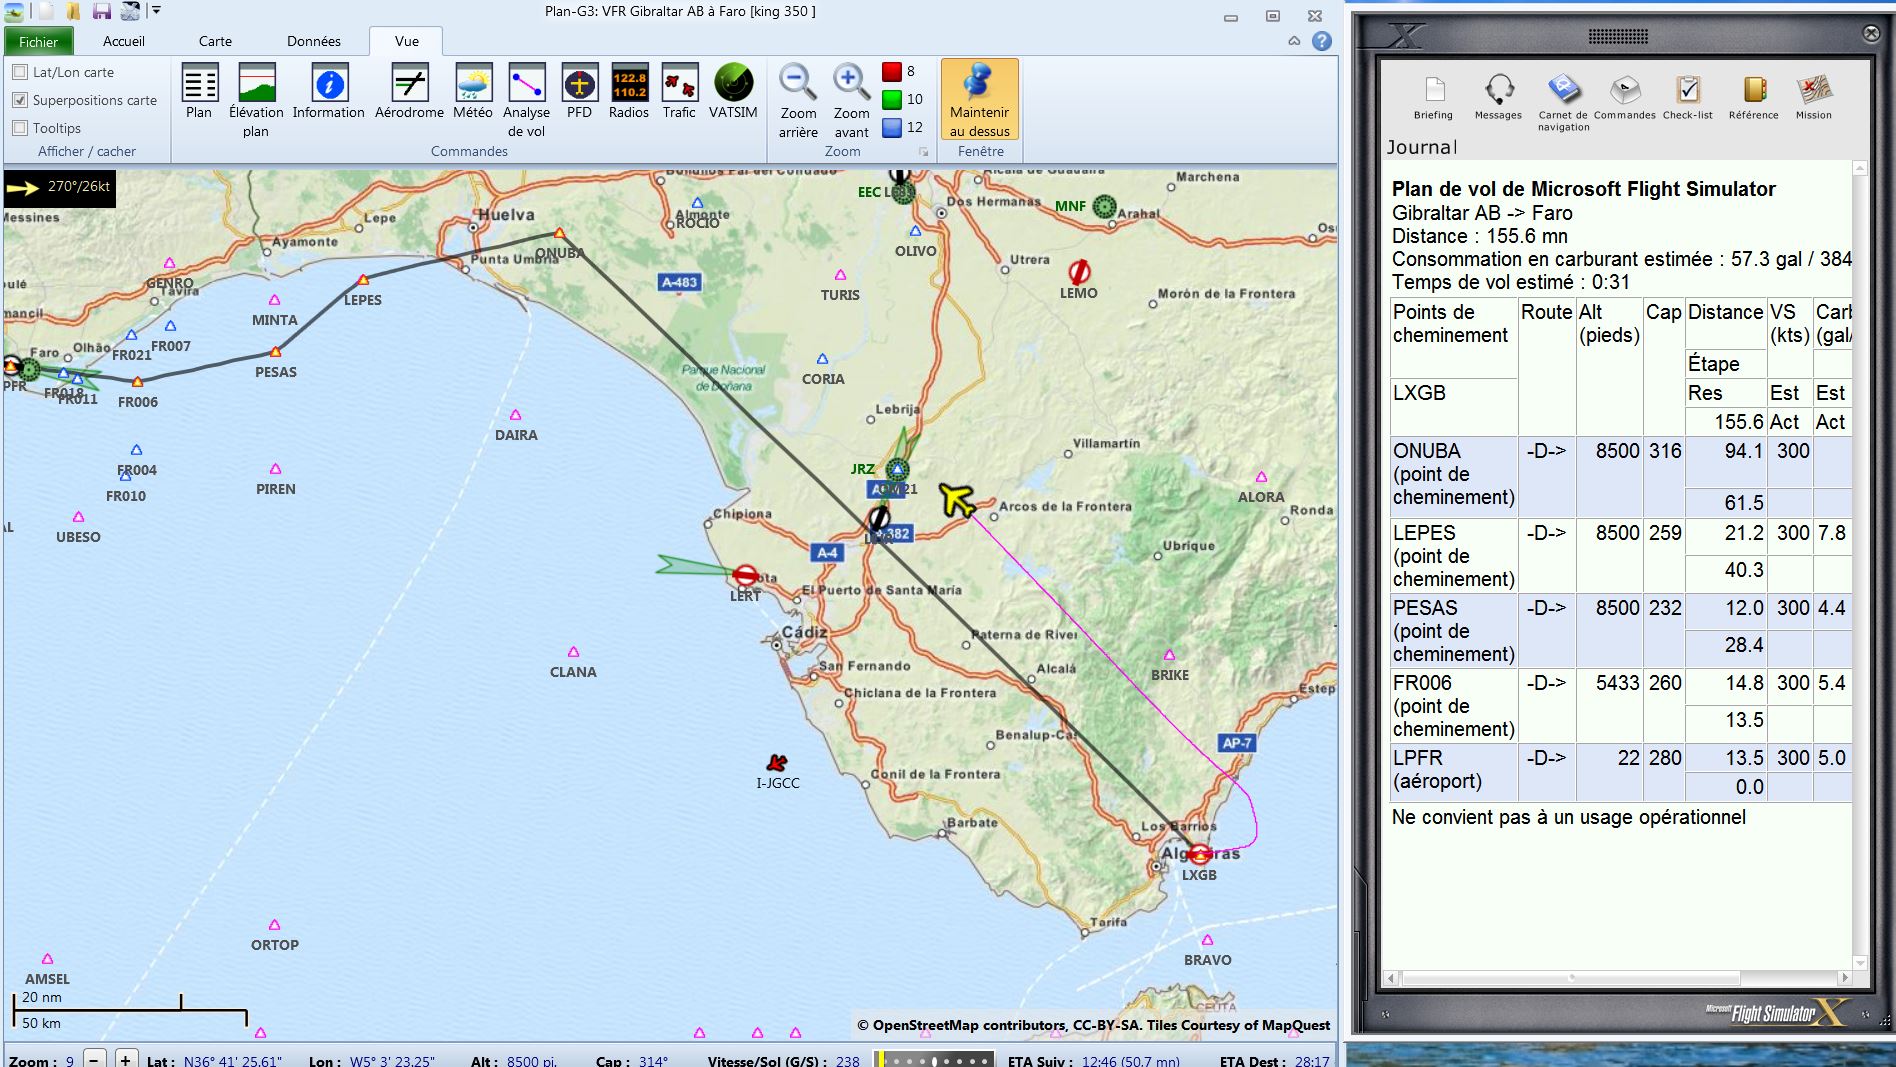This screenshot has width=1896, height=1067.
Task: Pin window with Maintenir au dessus
Action: point(979,99)
